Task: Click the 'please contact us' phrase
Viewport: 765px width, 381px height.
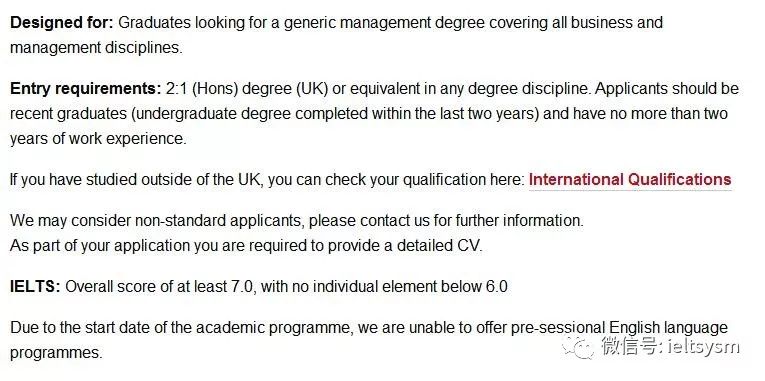Action: point(369,221)
